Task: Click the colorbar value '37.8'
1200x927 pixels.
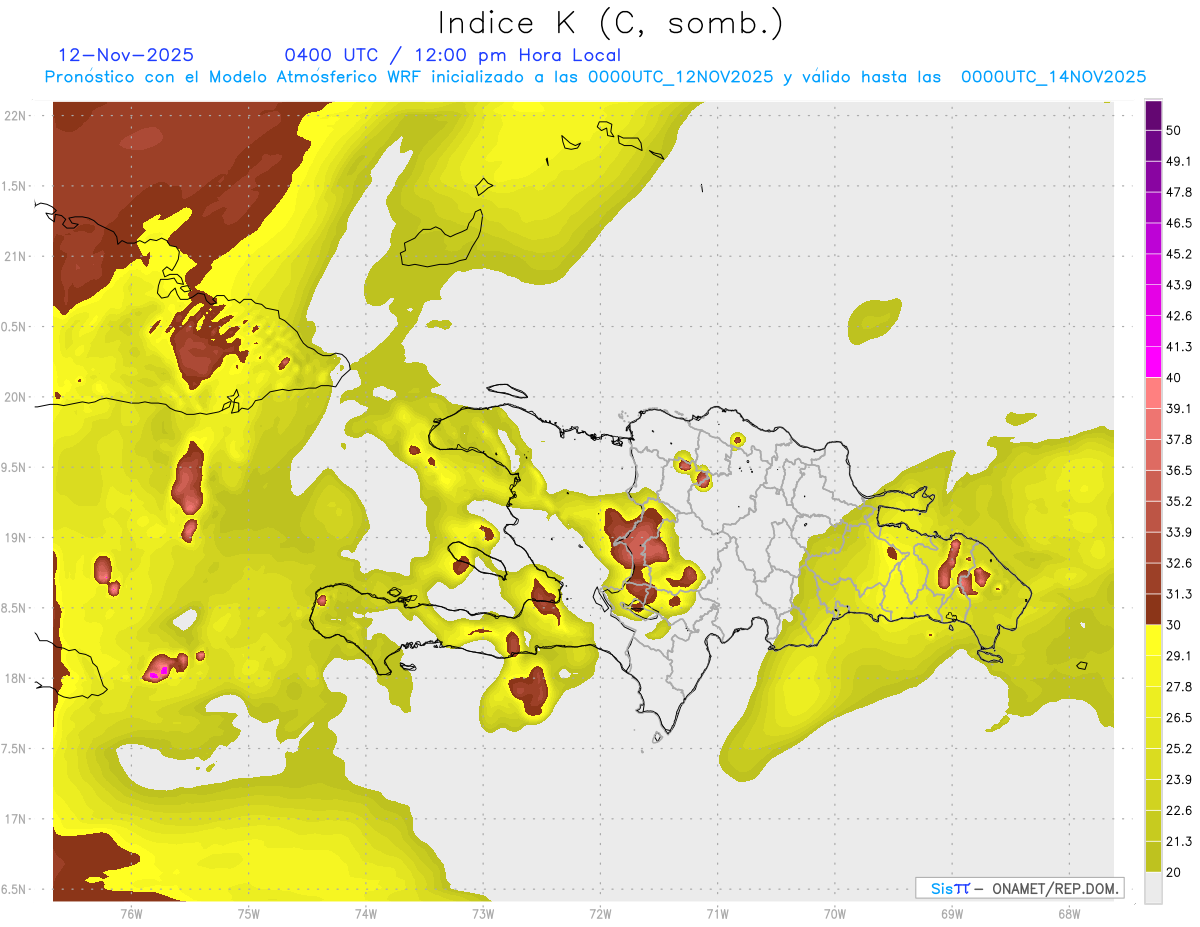Action: tap(1179, 439)
